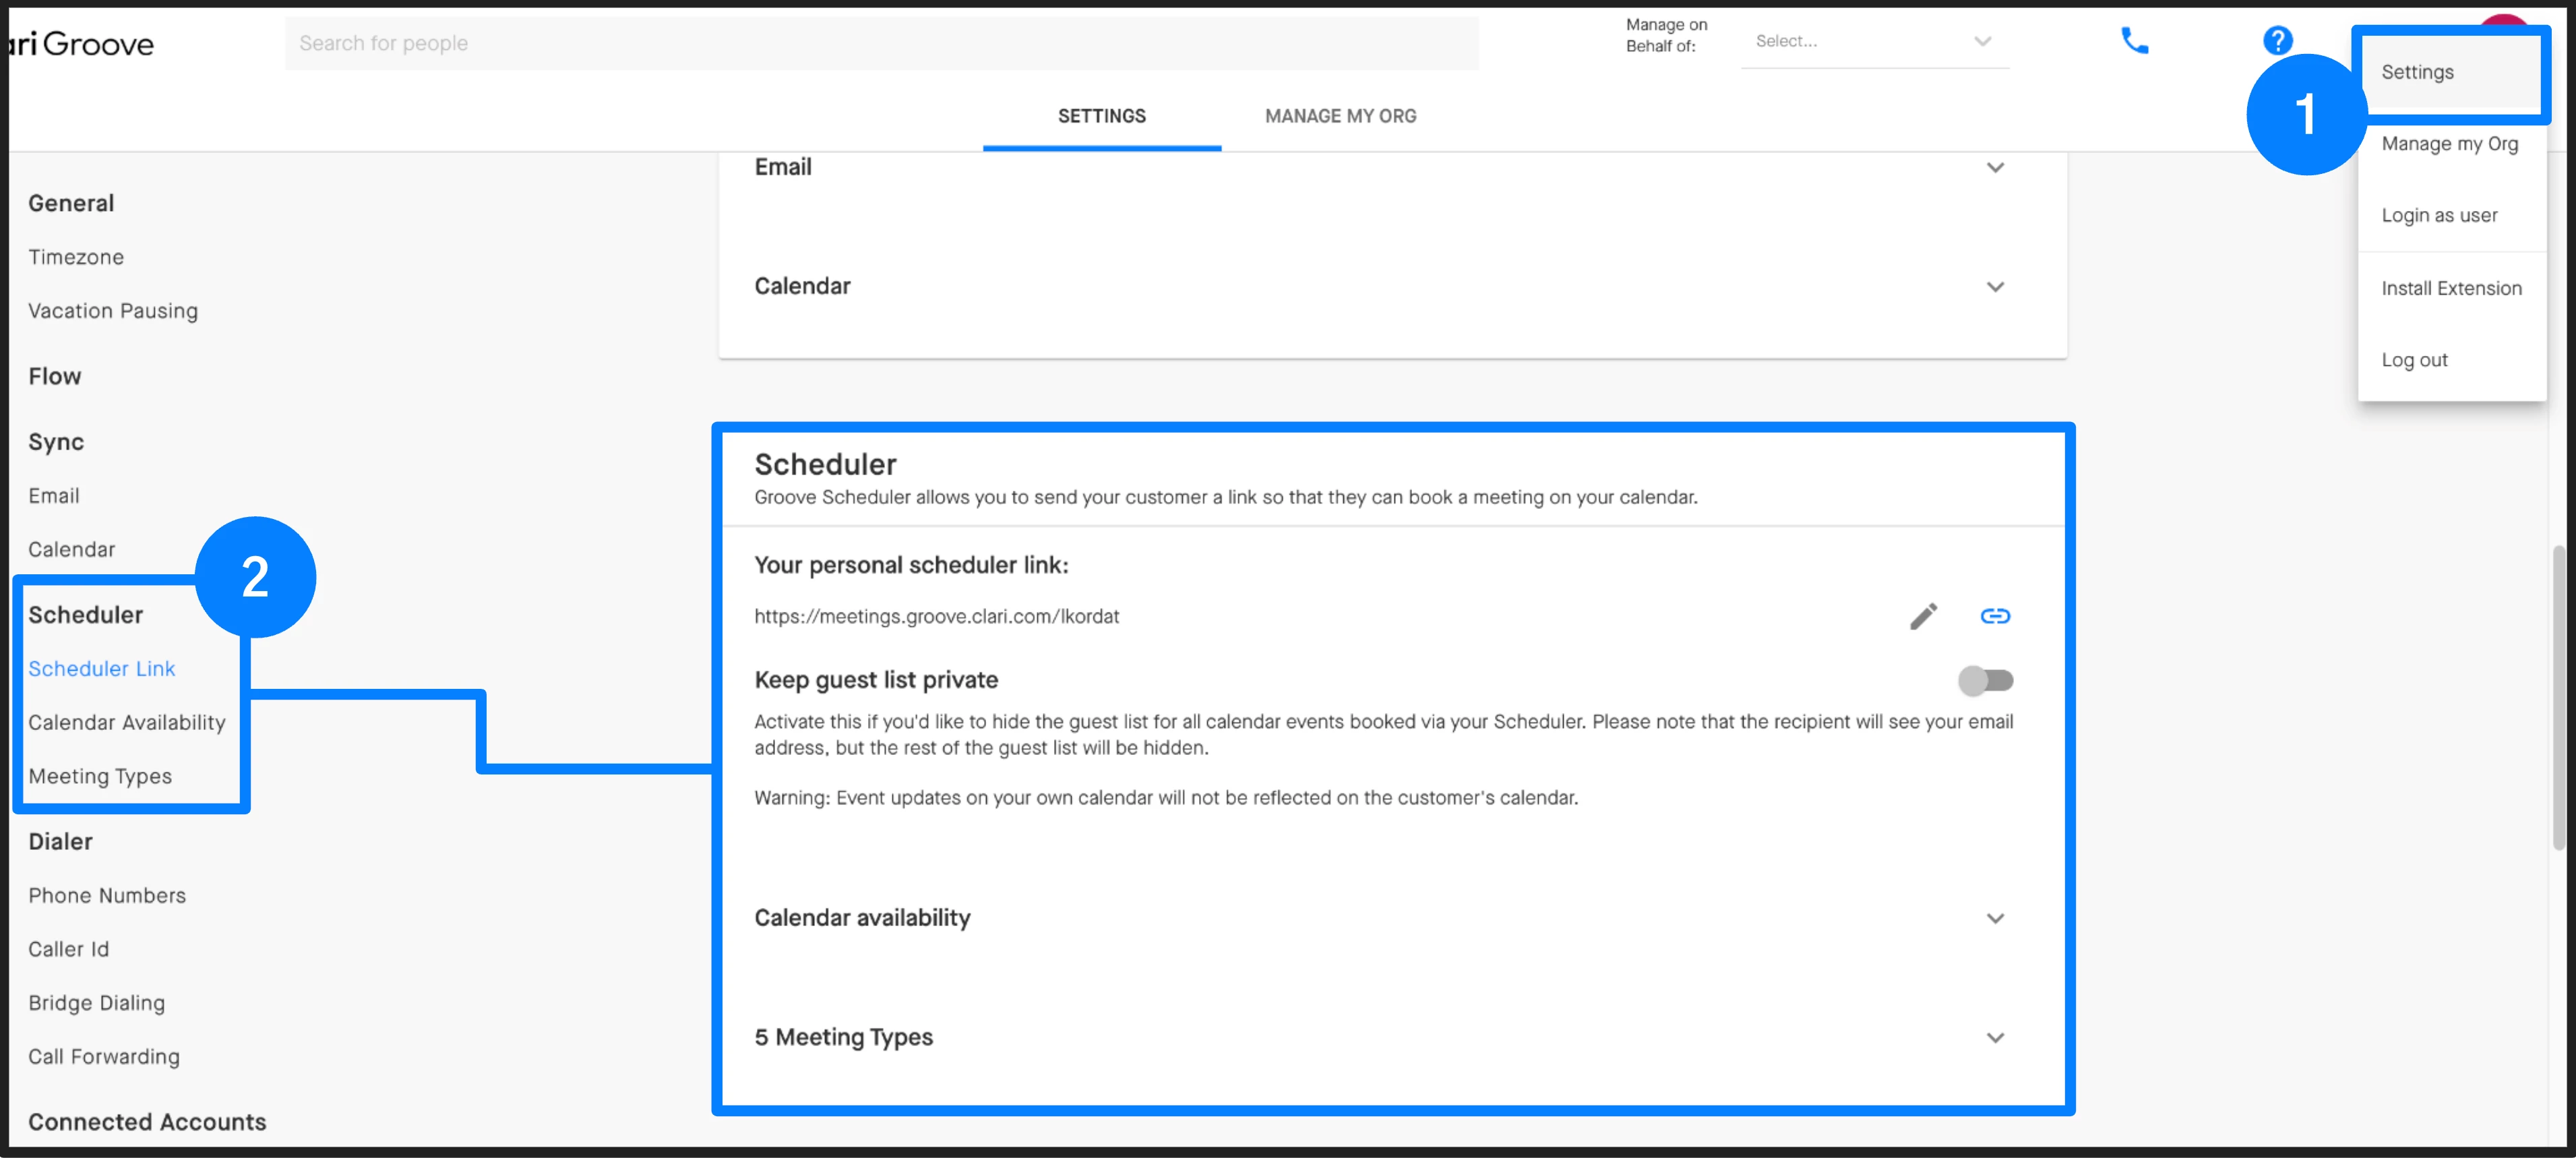Go to Meeting Types in sidebar
This screenshot has width=2576, height=1158.
tap(100, 776)
